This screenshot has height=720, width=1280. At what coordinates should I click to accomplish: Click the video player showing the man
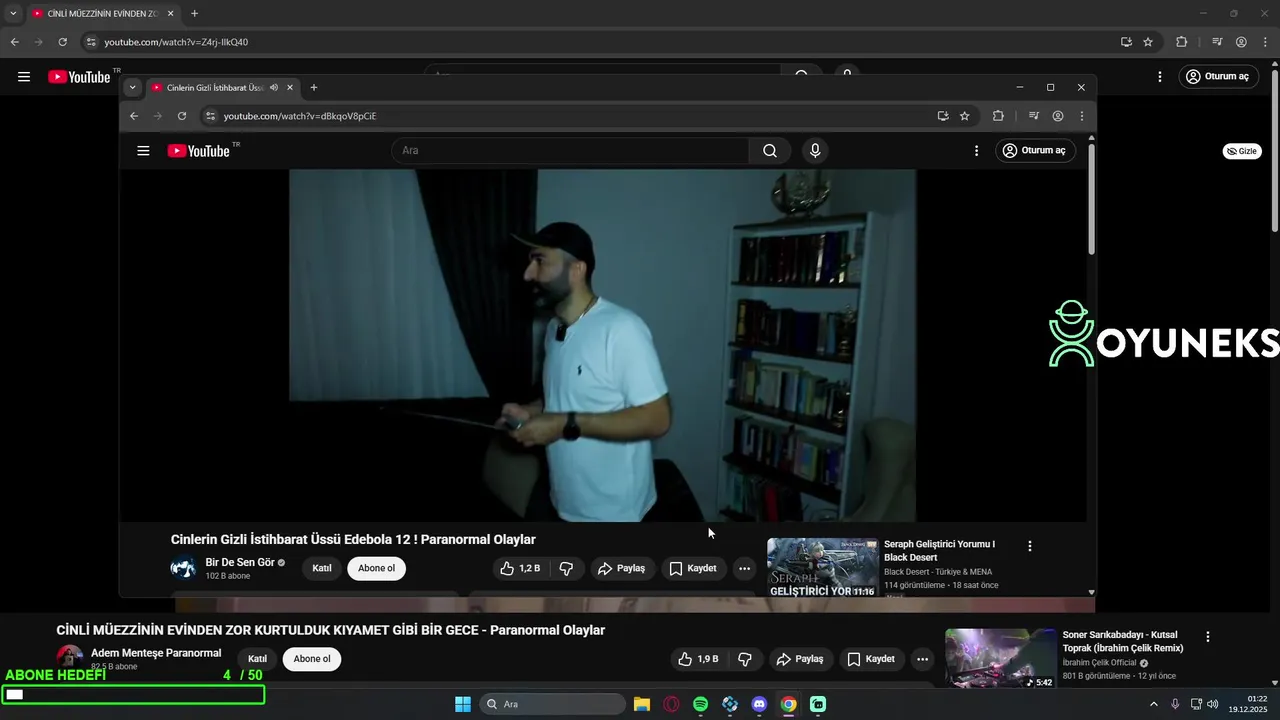click(602, 345)
